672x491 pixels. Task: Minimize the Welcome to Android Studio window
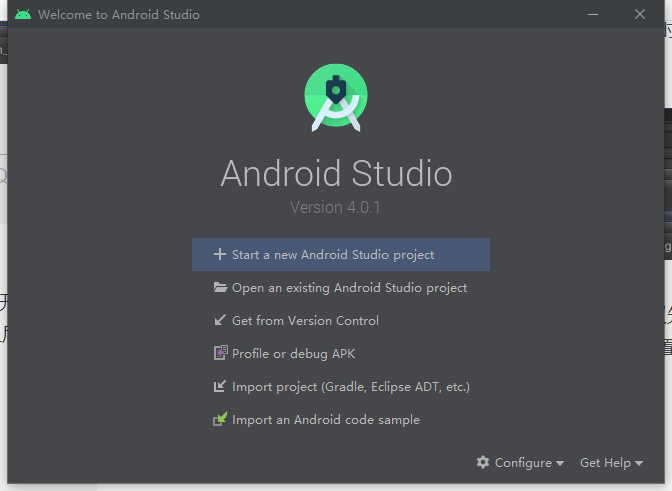tap(593, 14)
